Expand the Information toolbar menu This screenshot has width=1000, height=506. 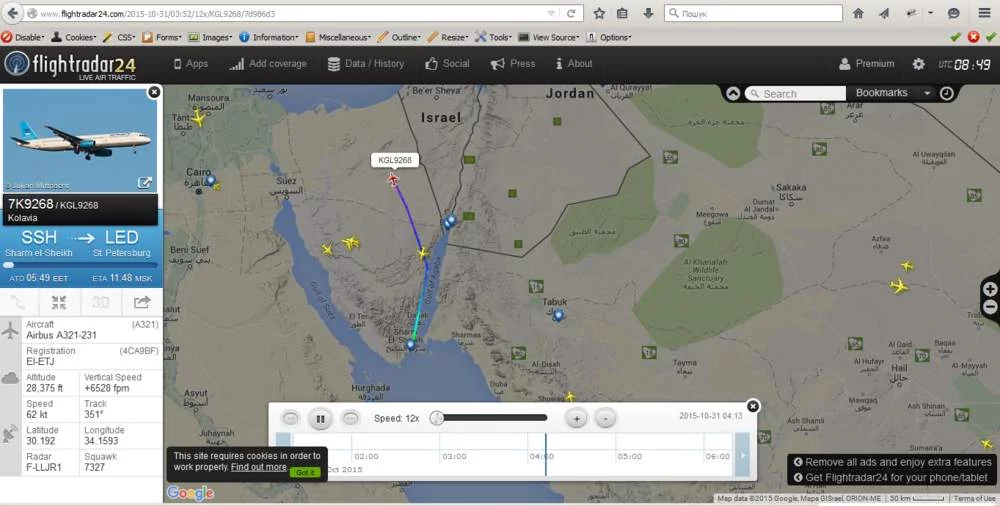pos(268,38)
